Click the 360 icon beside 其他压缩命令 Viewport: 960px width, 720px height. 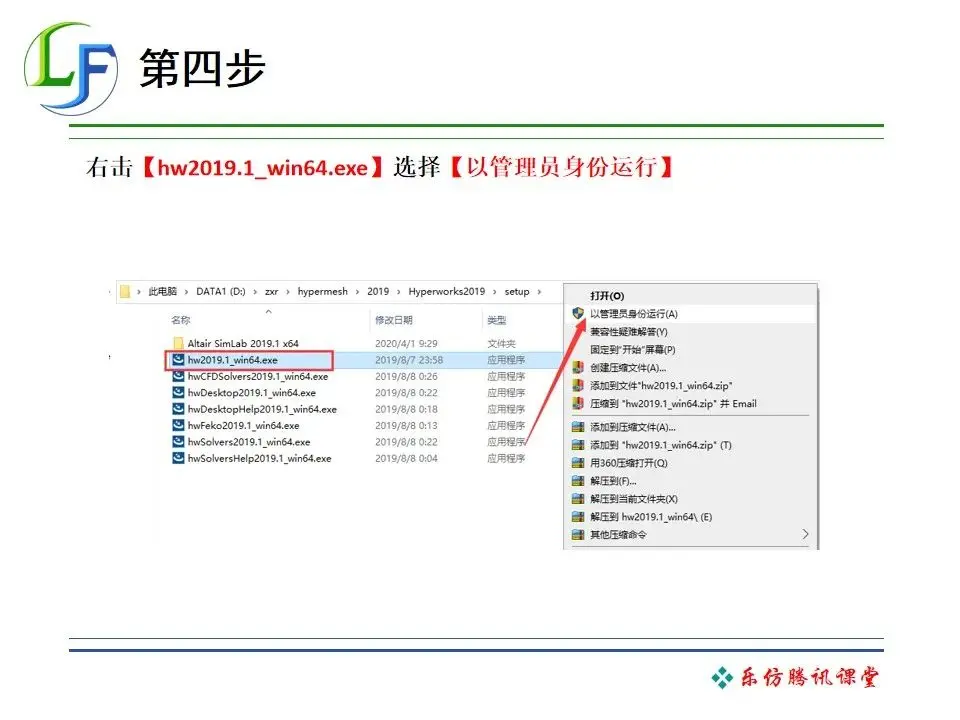(578, 534)
